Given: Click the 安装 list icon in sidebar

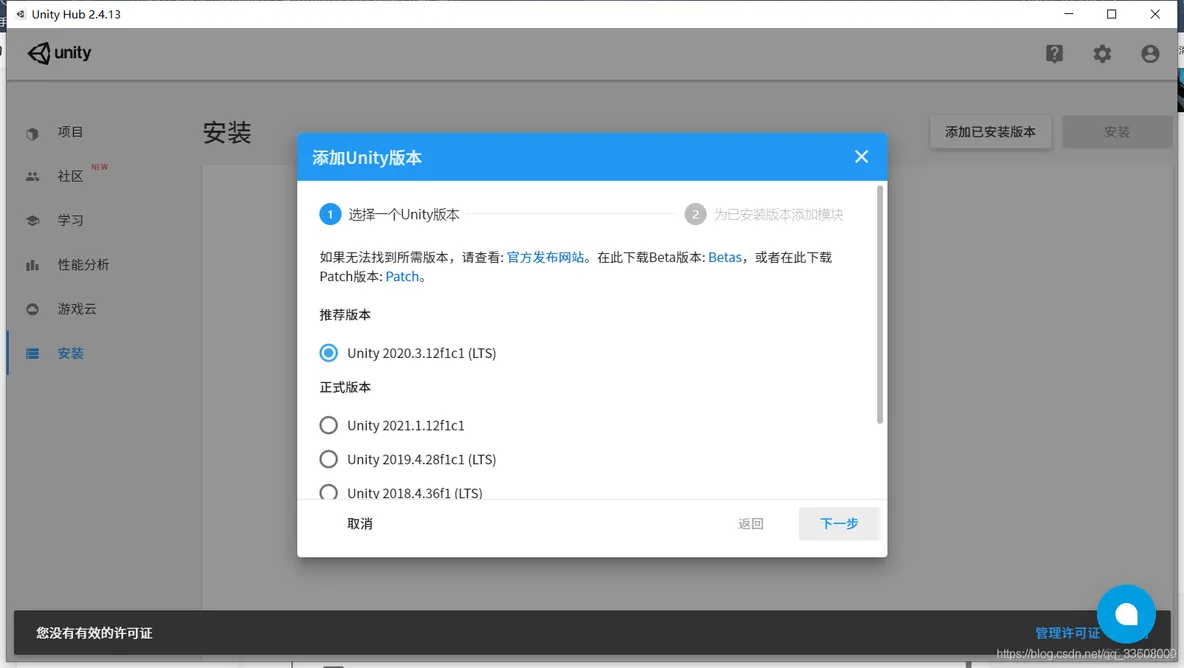Looking at the screenshot, I should [32, 353].
